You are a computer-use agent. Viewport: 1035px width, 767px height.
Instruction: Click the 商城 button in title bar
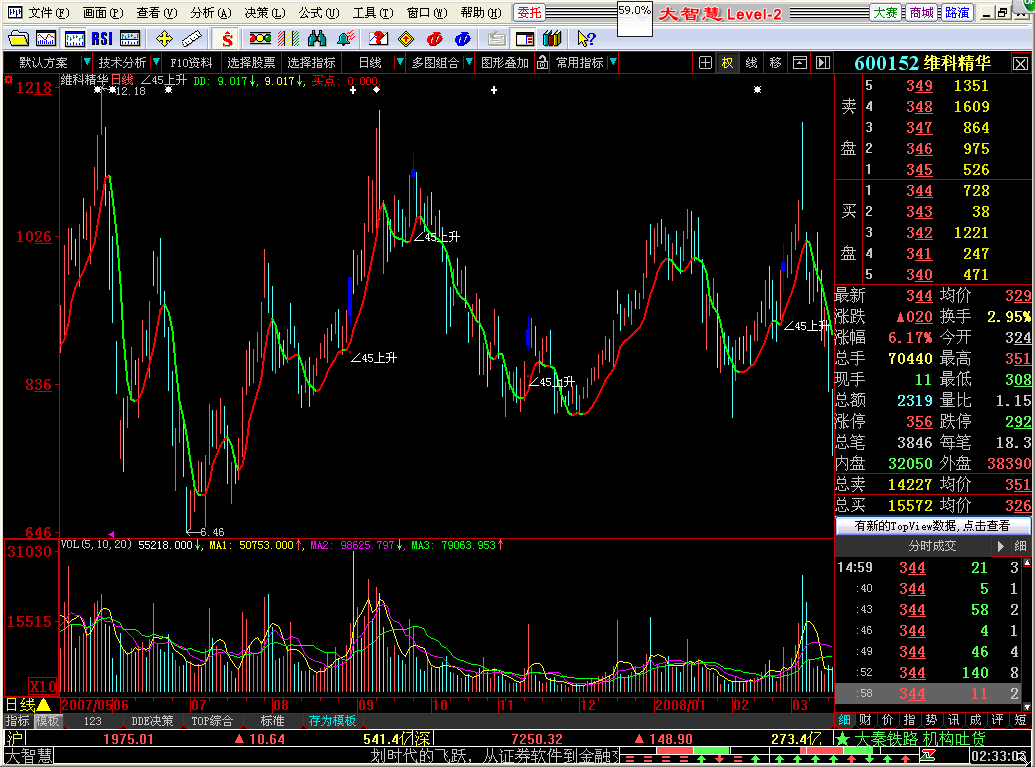point(921,13)
